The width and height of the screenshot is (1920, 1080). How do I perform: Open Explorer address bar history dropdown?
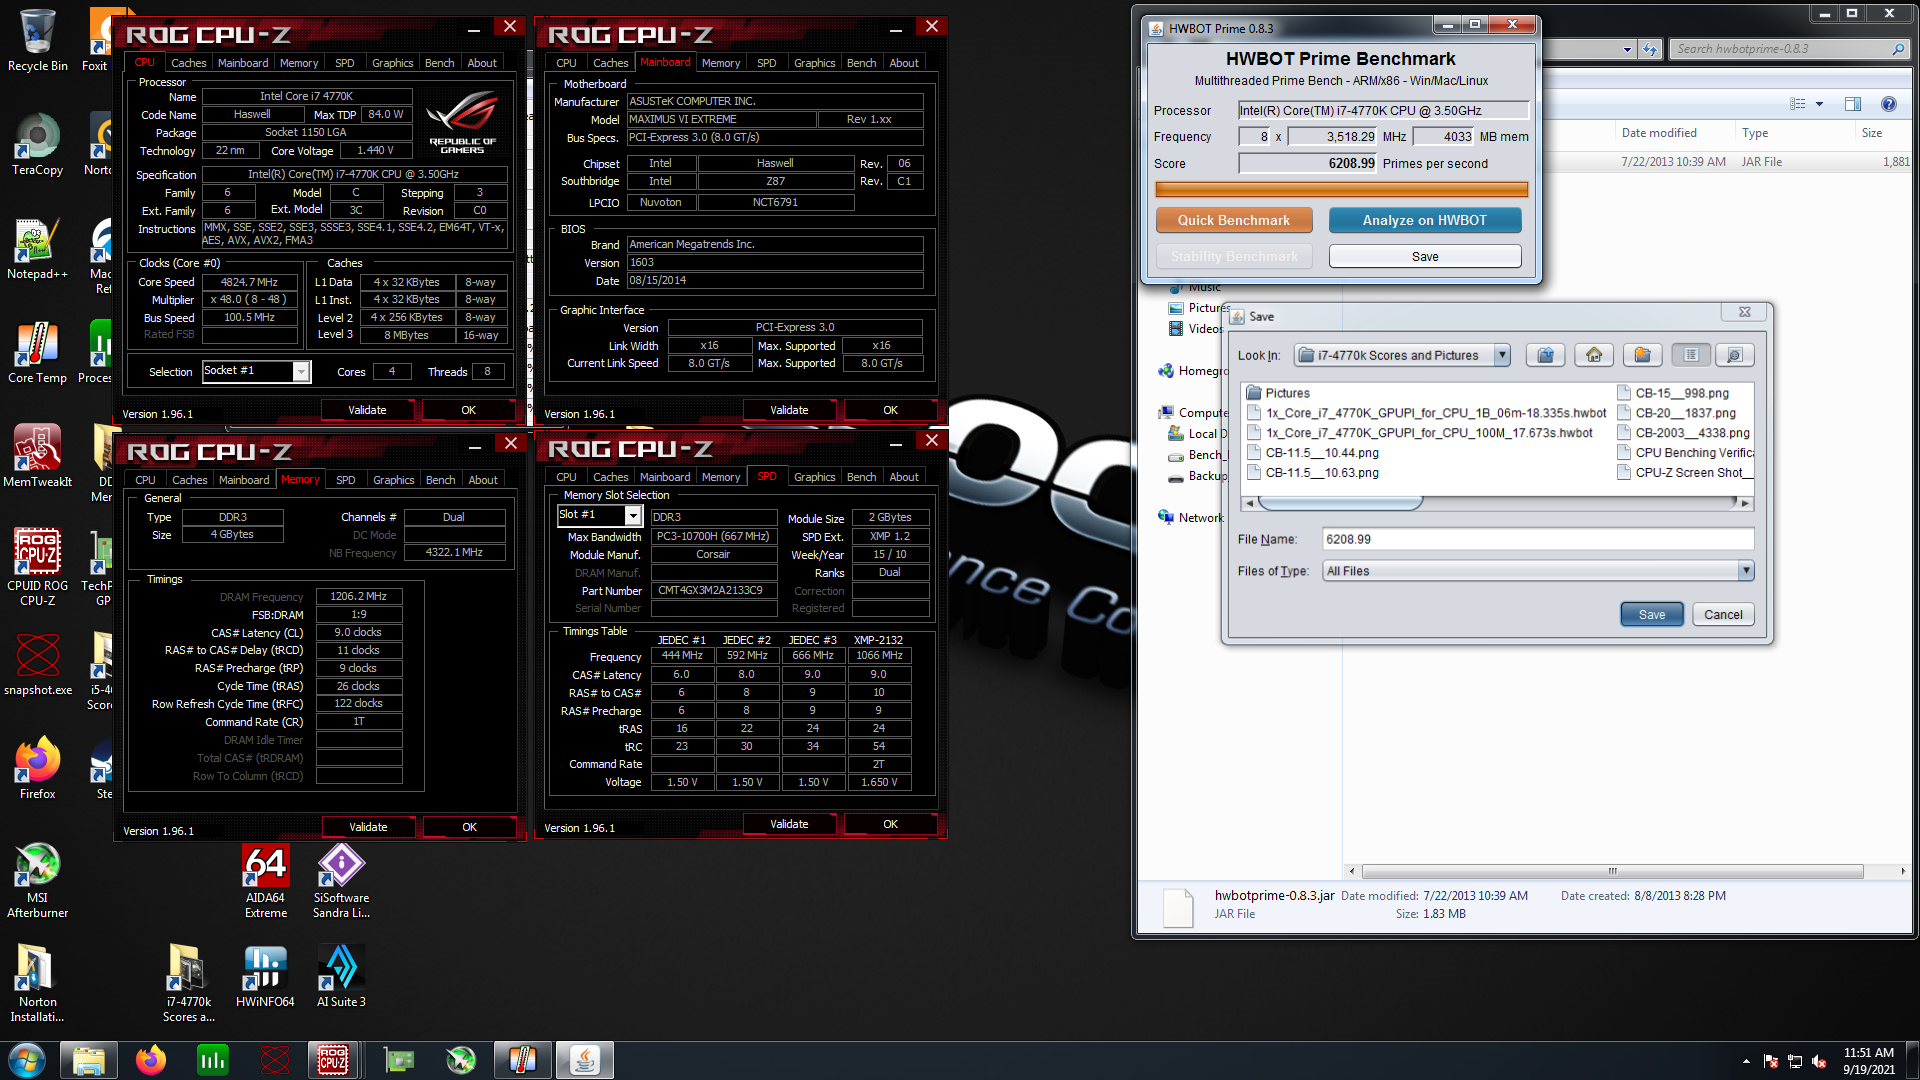pyautogui.click(x=1627, y=49)
